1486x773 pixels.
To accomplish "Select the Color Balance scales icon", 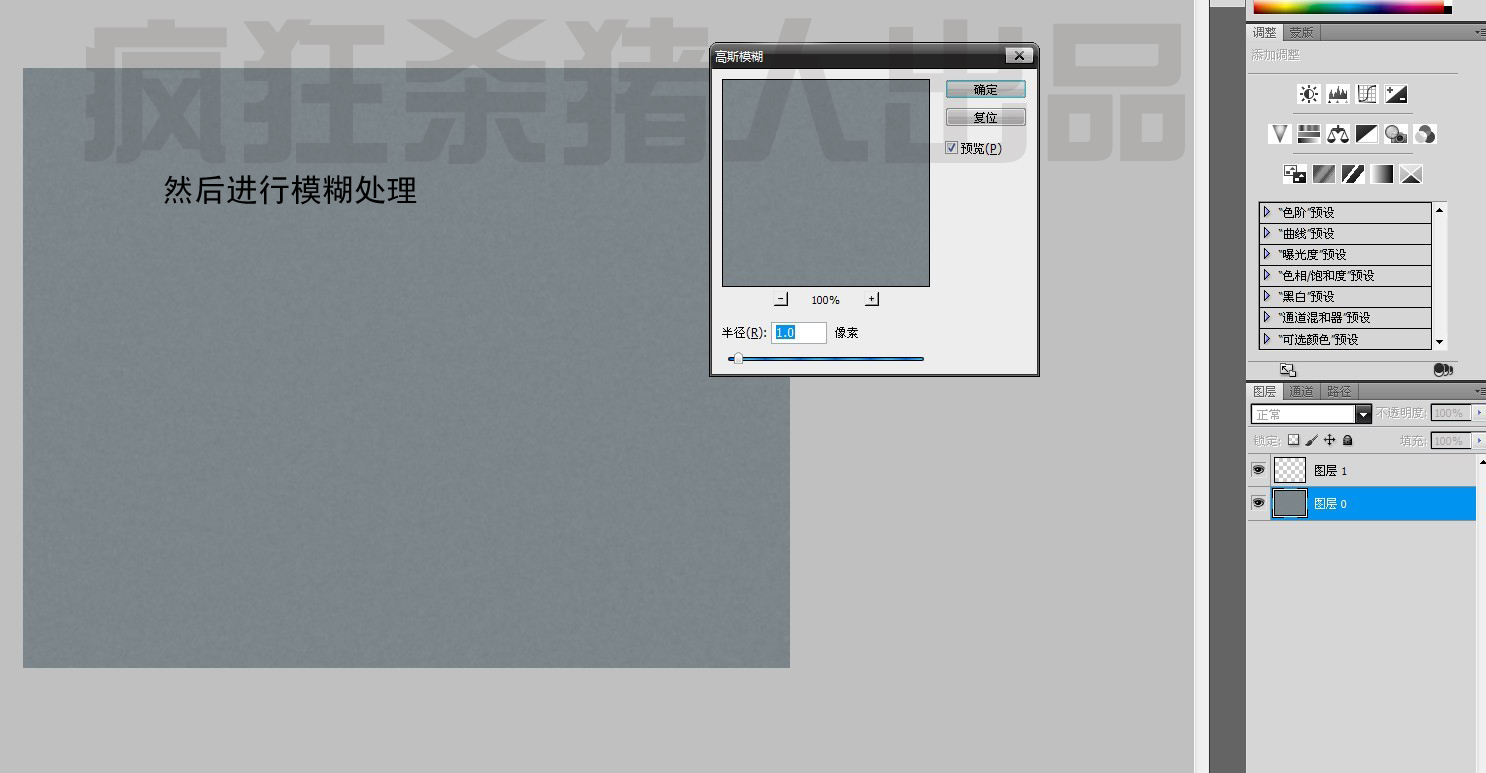I will [1338, 134].
